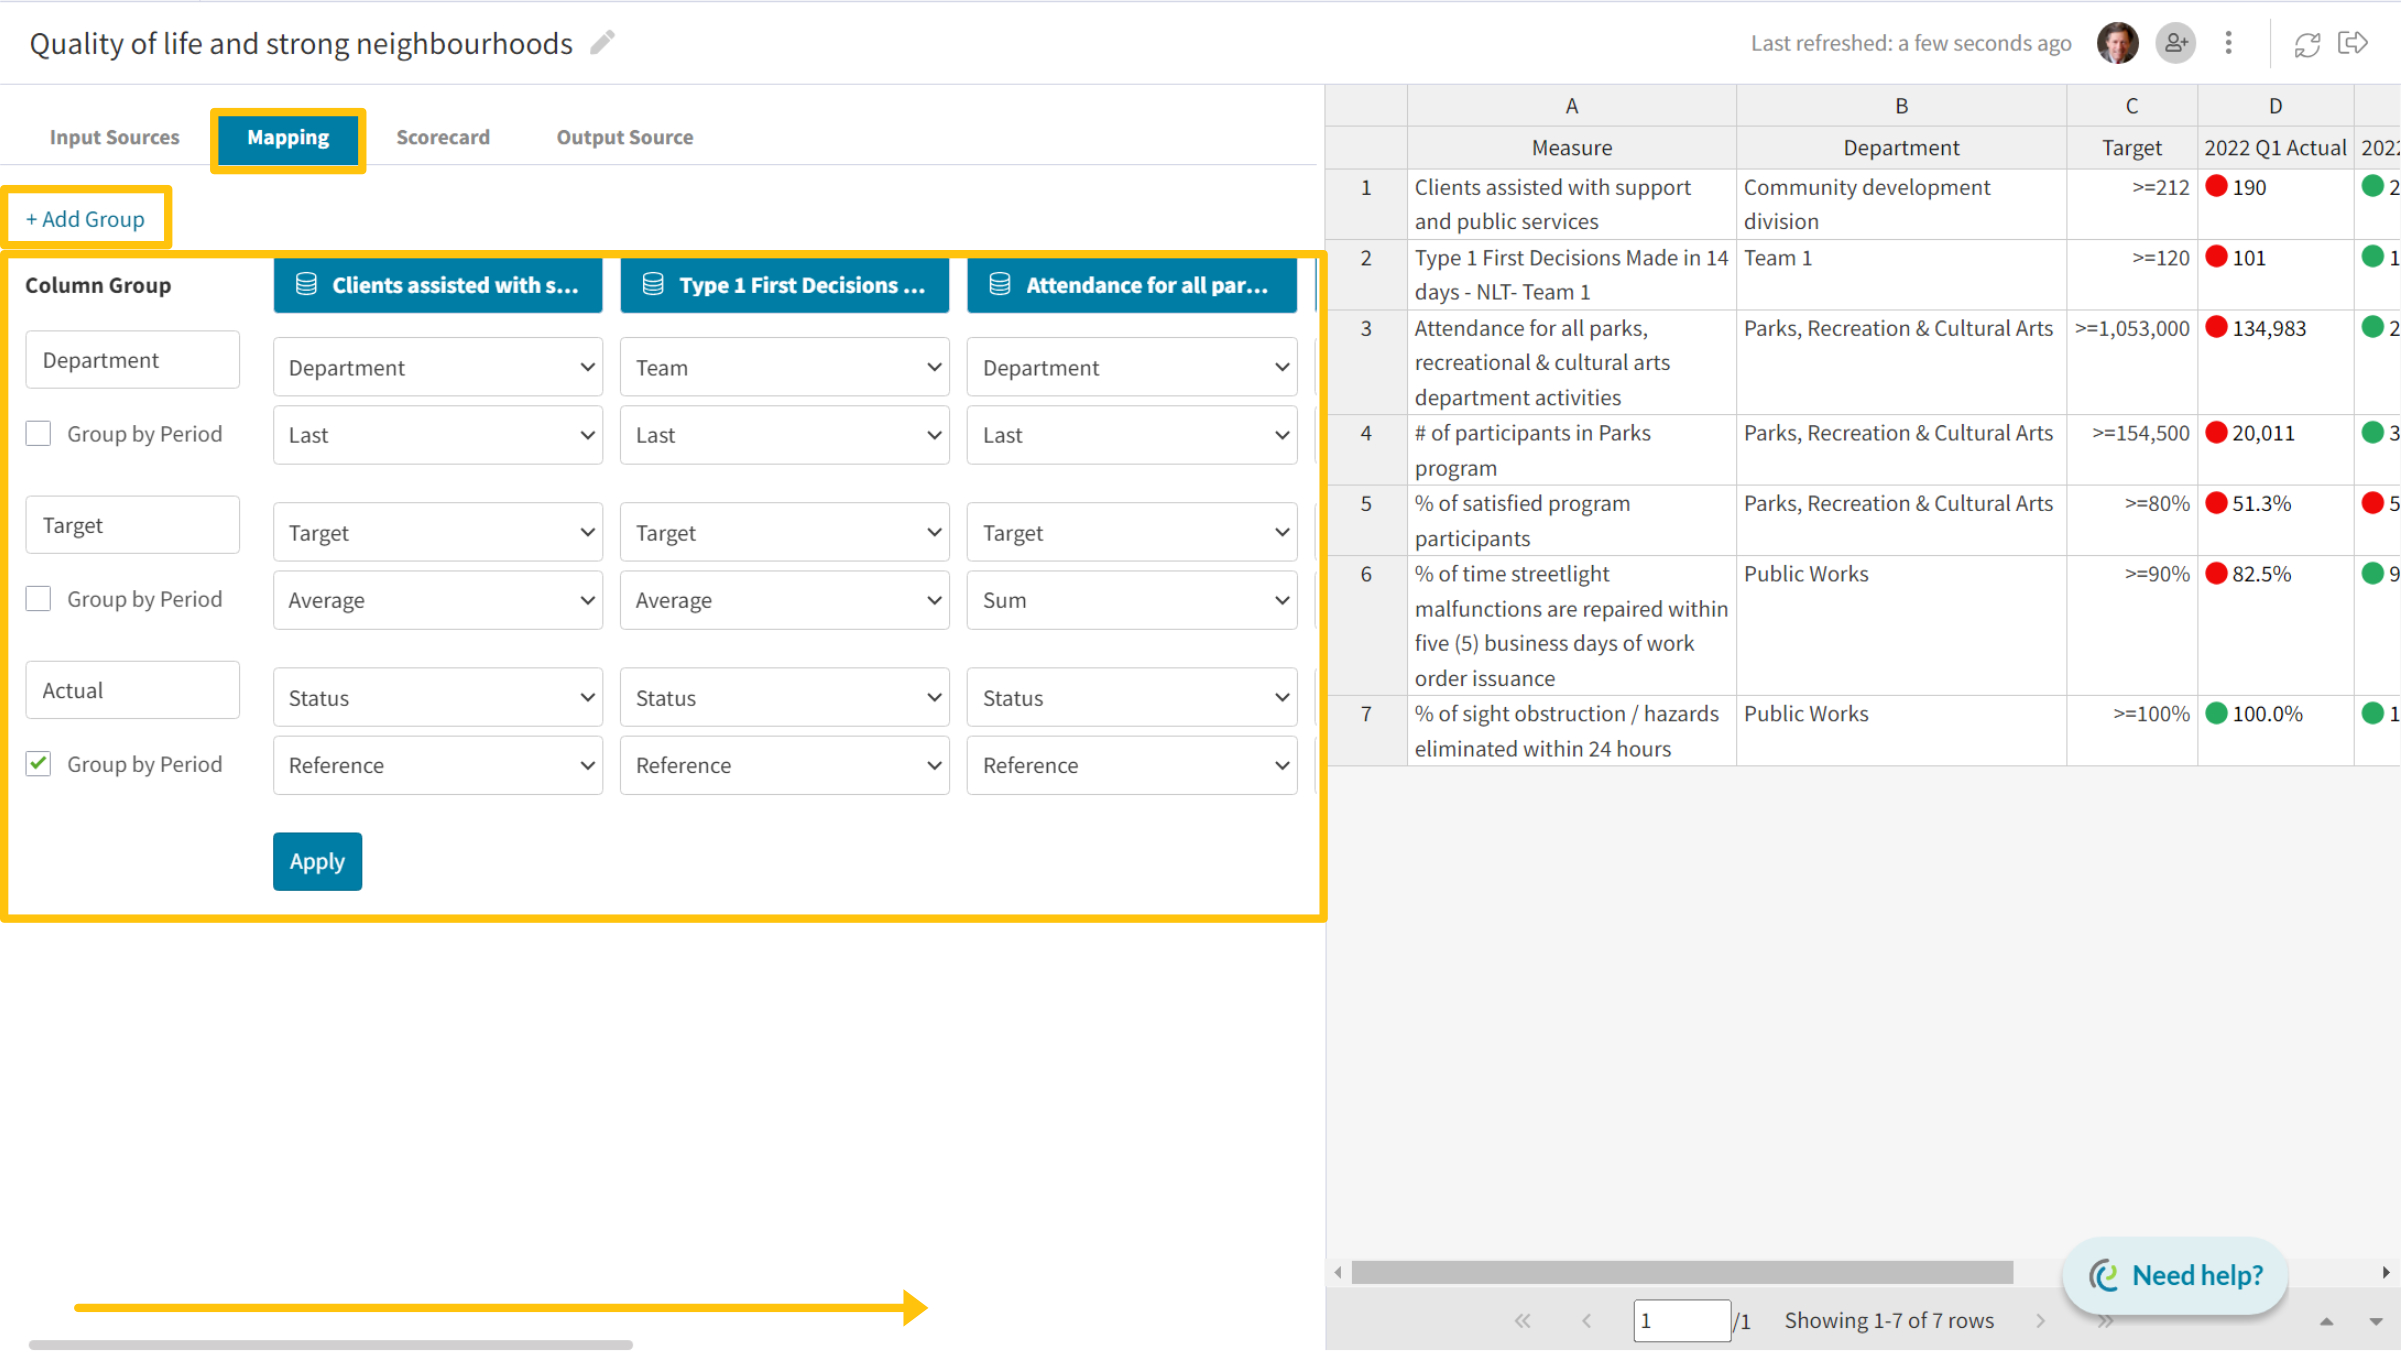Click the page number input field

click(x=1682, y=1320)
